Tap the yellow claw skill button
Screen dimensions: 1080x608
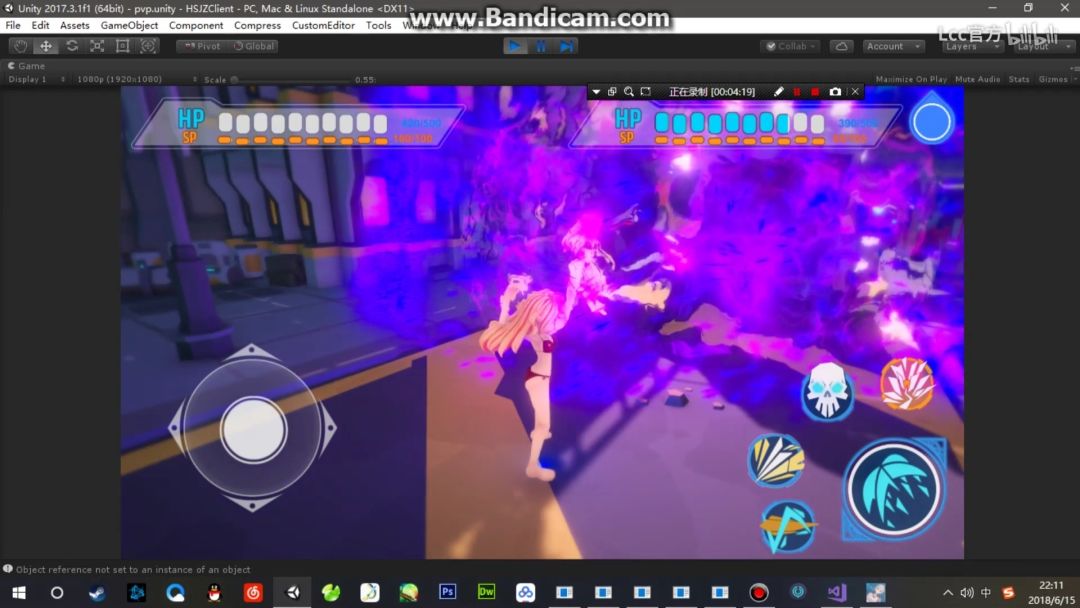pyautogui.click(x=776, y=460)
